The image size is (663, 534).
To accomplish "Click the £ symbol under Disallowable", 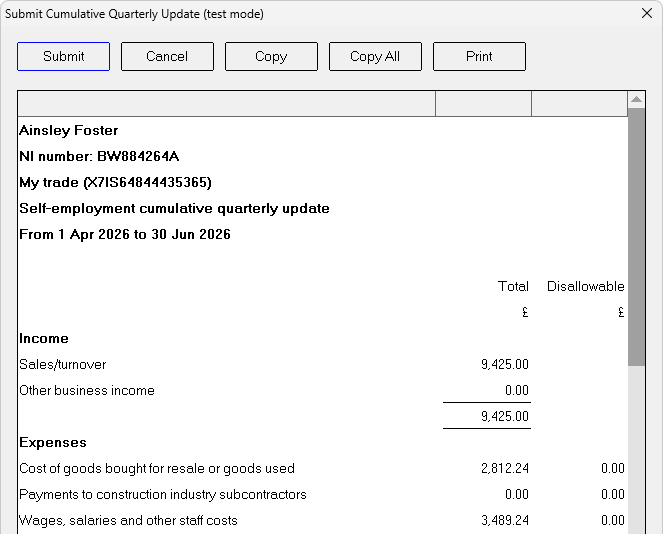I will point(621,312).
